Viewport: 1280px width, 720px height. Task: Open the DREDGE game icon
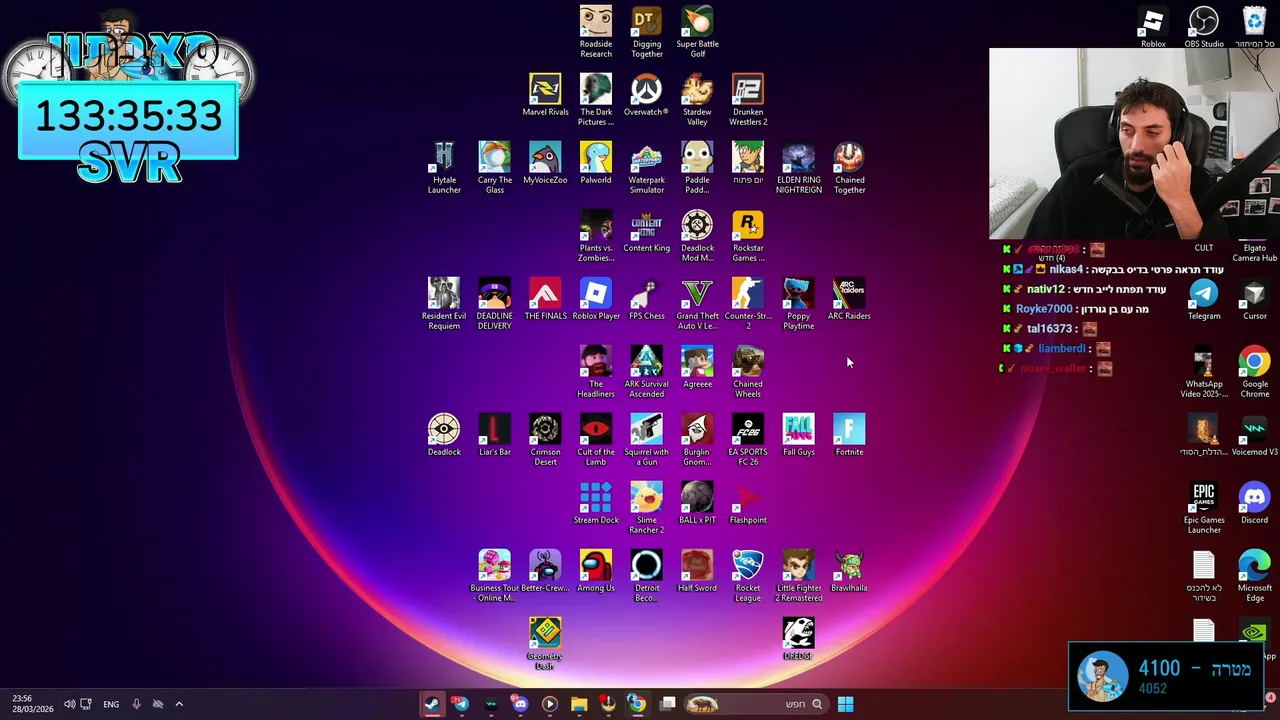click(798, 639)
